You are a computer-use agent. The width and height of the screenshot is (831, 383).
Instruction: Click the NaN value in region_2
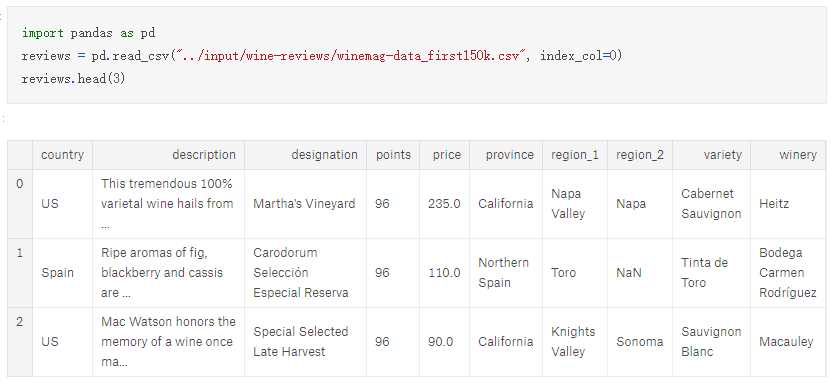pos(629,272)
